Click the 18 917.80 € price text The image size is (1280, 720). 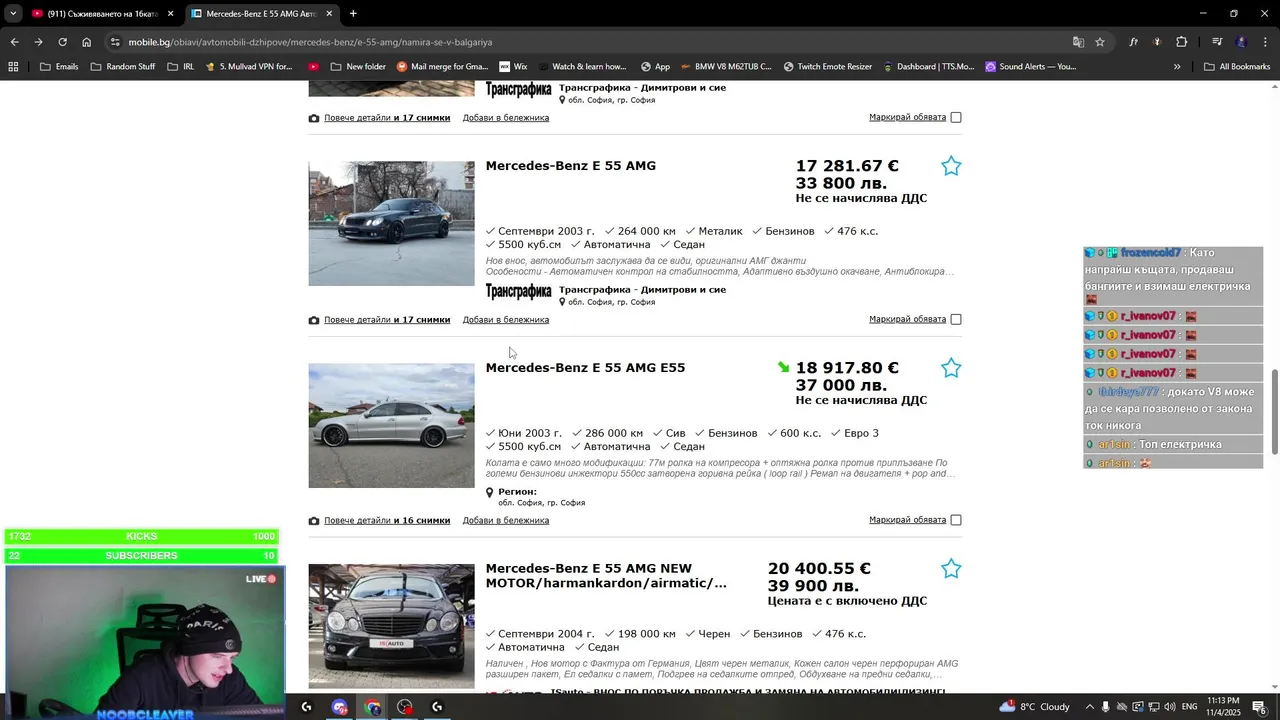[847, 368]
